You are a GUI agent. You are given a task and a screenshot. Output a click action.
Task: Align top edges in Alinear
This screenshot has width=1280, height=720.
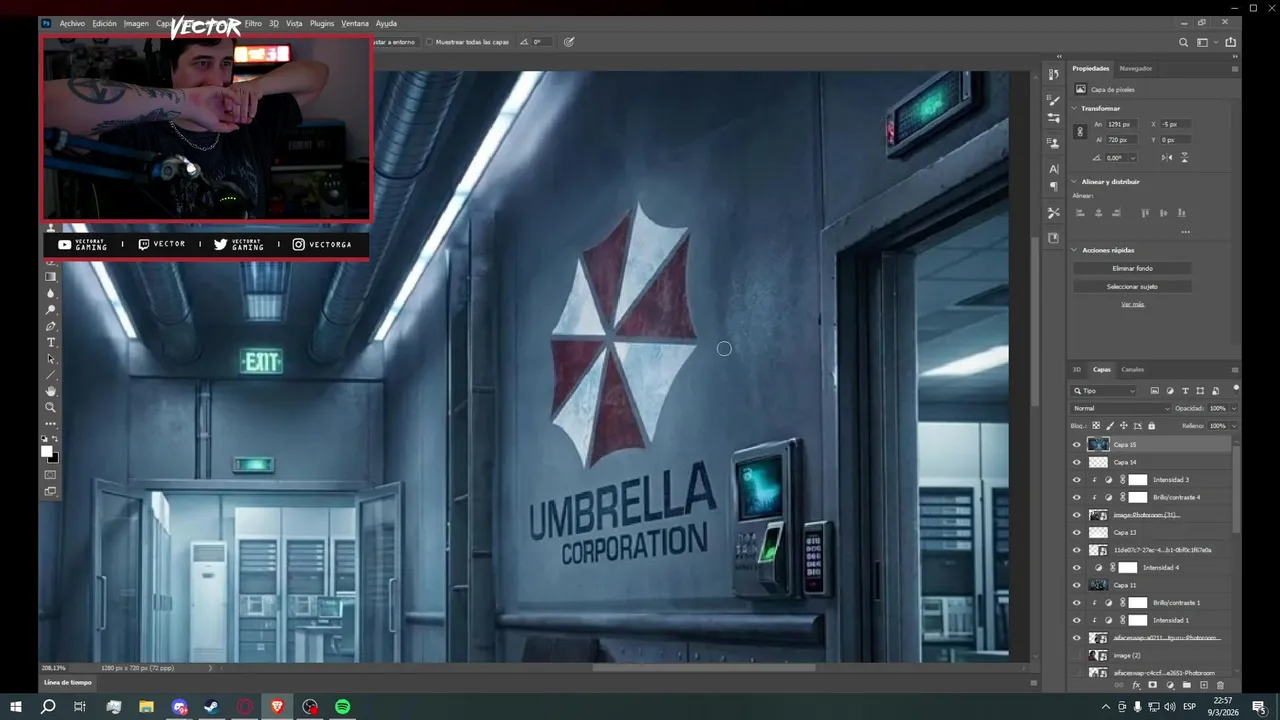pos(1146,213)
